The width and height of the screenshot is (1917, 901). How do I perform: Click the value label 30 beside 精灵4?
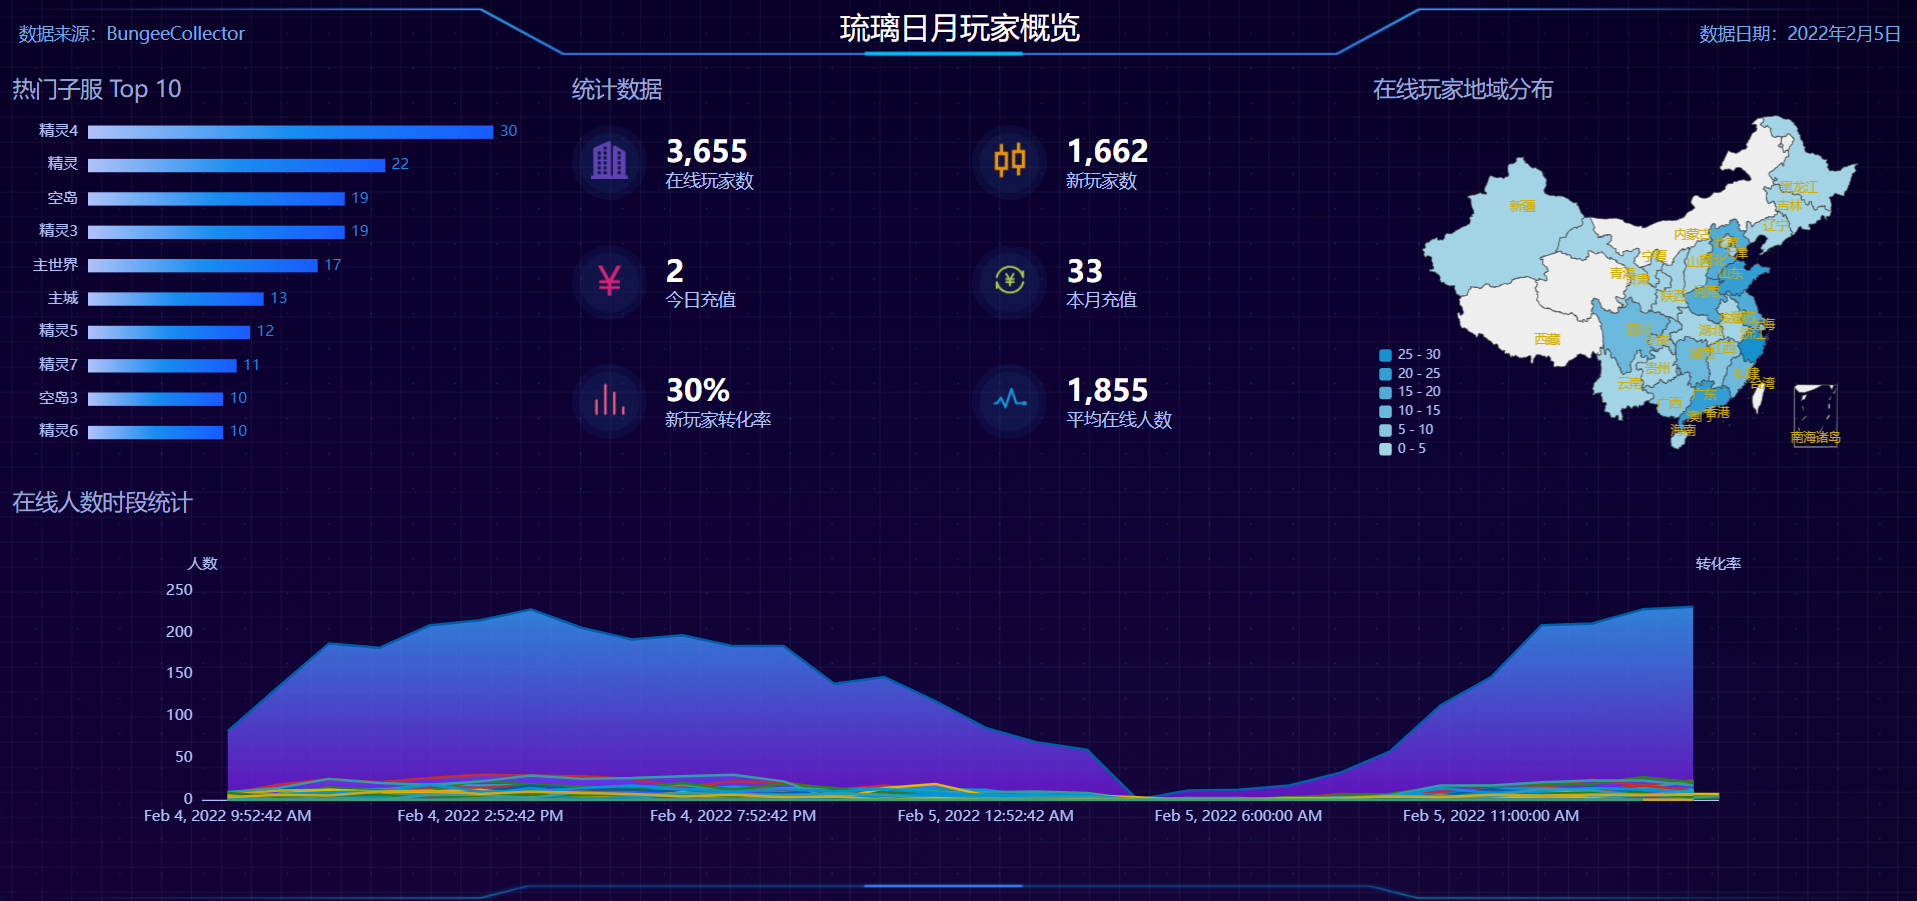click(x=508, y=132)
